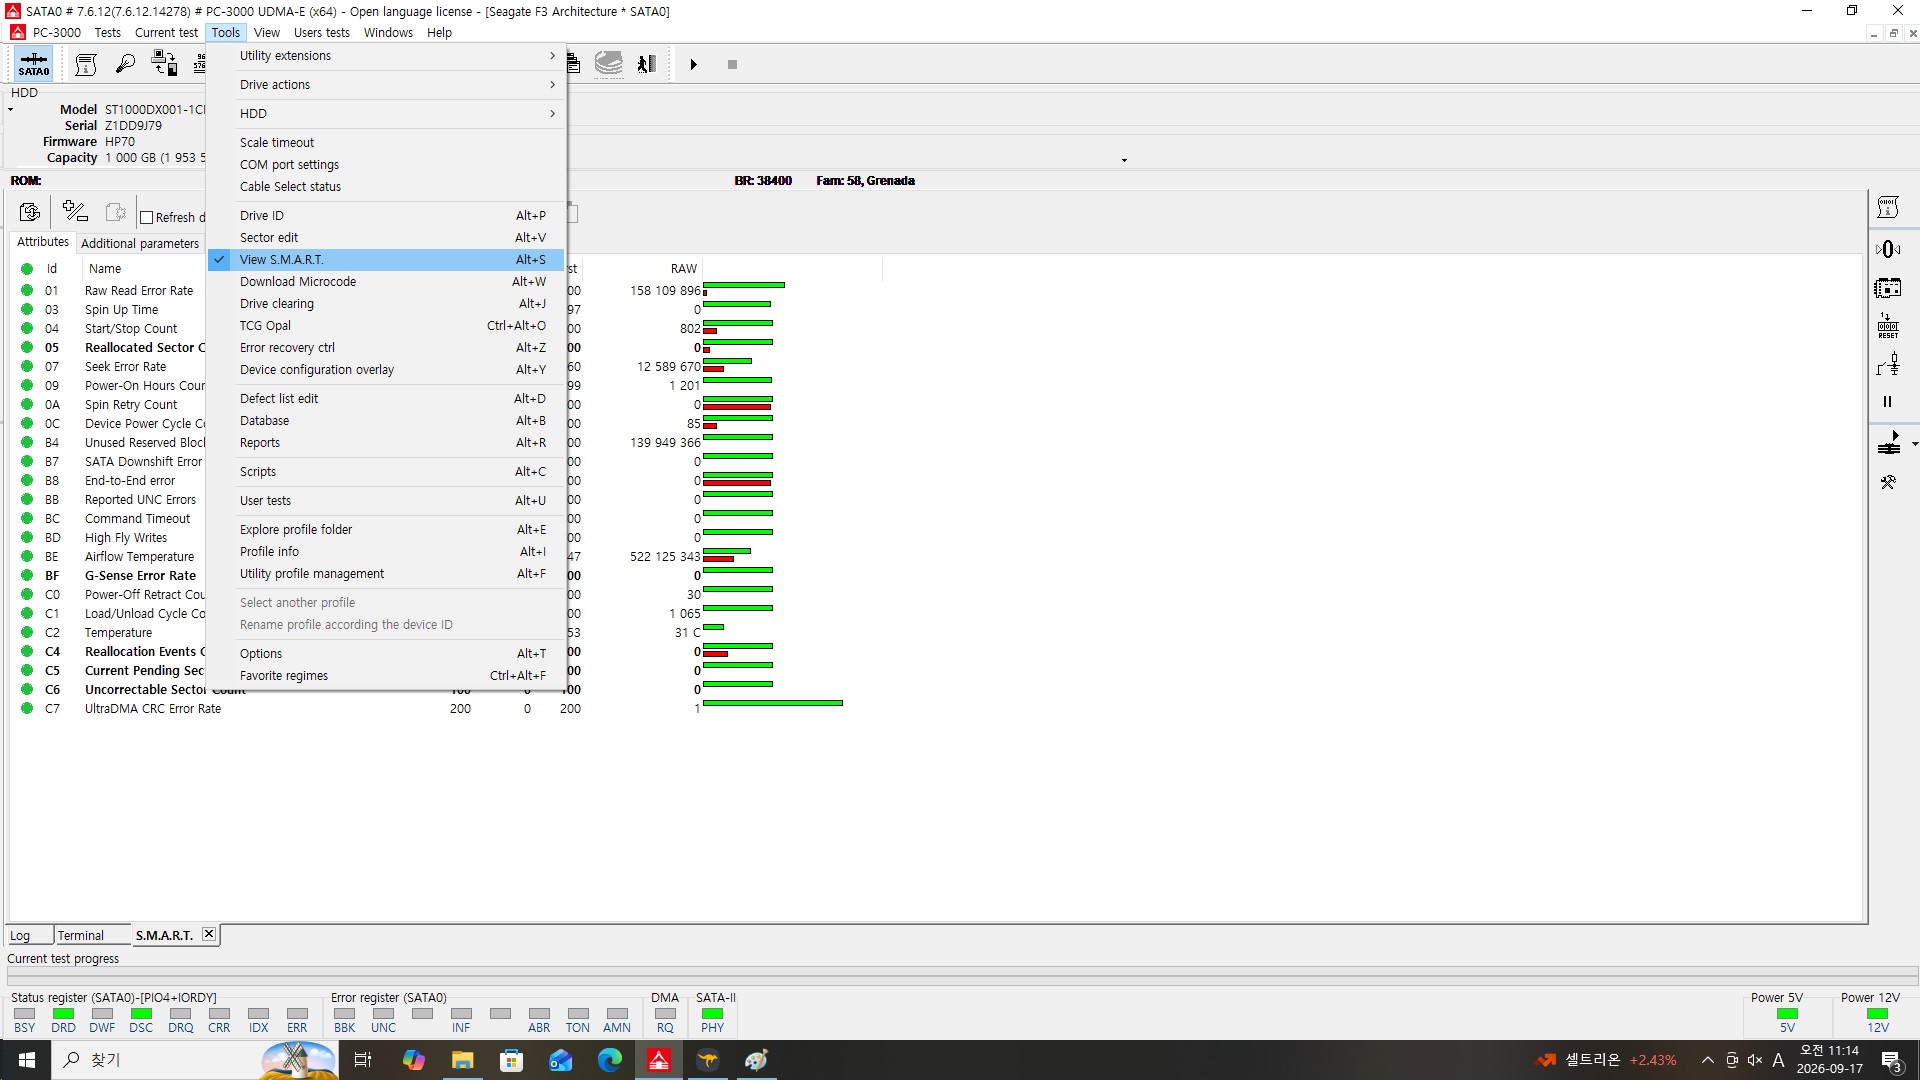Open drive ID info scroll icon
This screenshot has width=1920, height=1080.
[x=86, y=65]
